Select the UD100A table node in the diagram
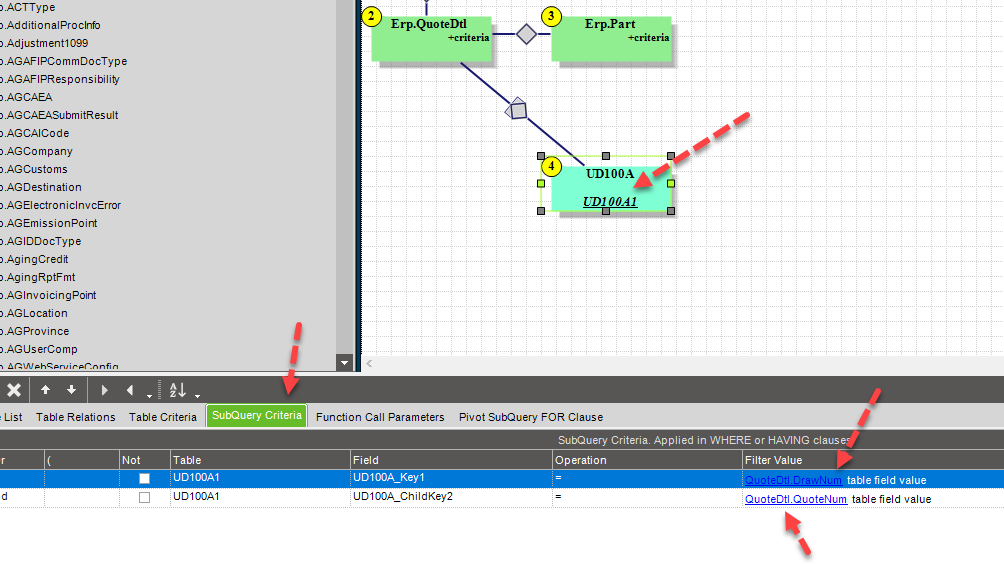 pos(611,188)
